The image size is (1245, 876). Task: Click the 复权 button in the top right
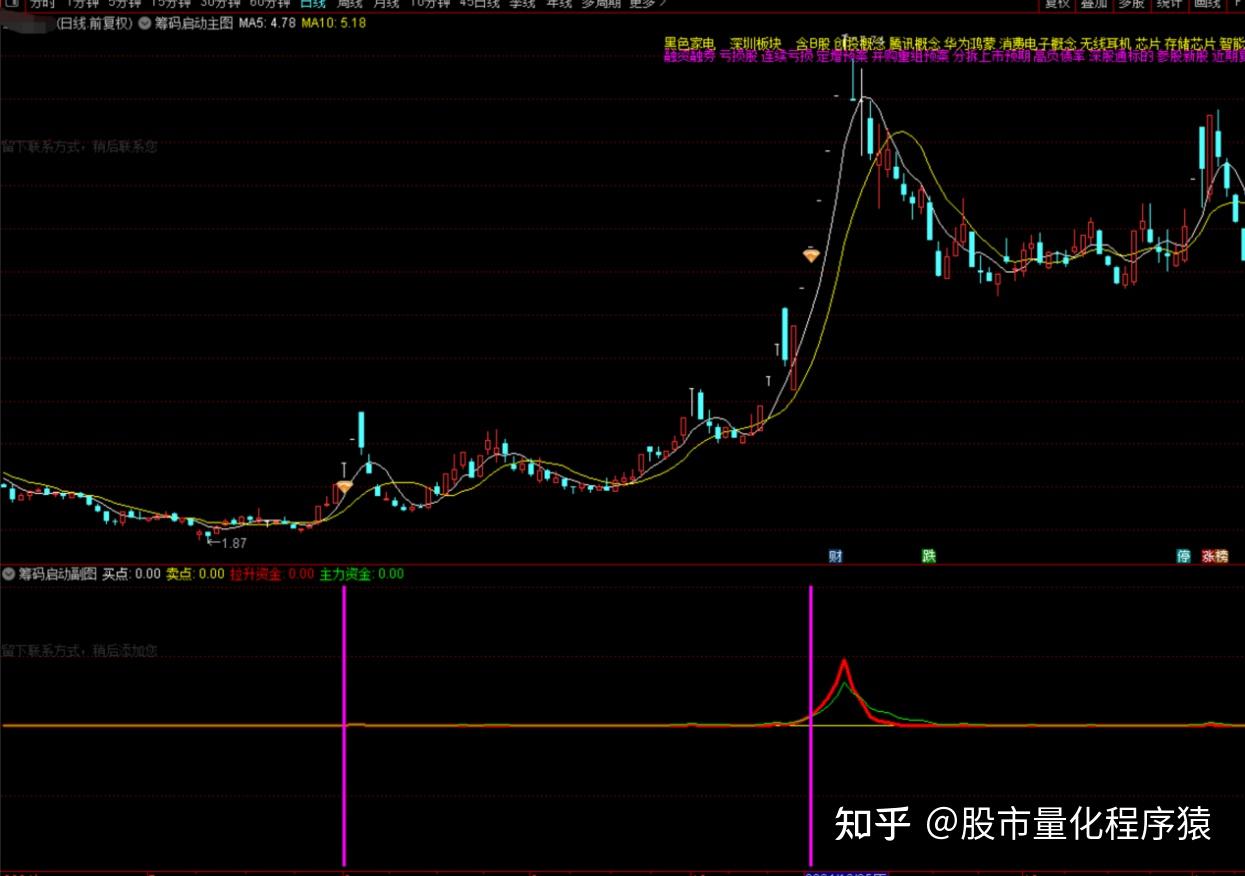[x=1057, y=4]
